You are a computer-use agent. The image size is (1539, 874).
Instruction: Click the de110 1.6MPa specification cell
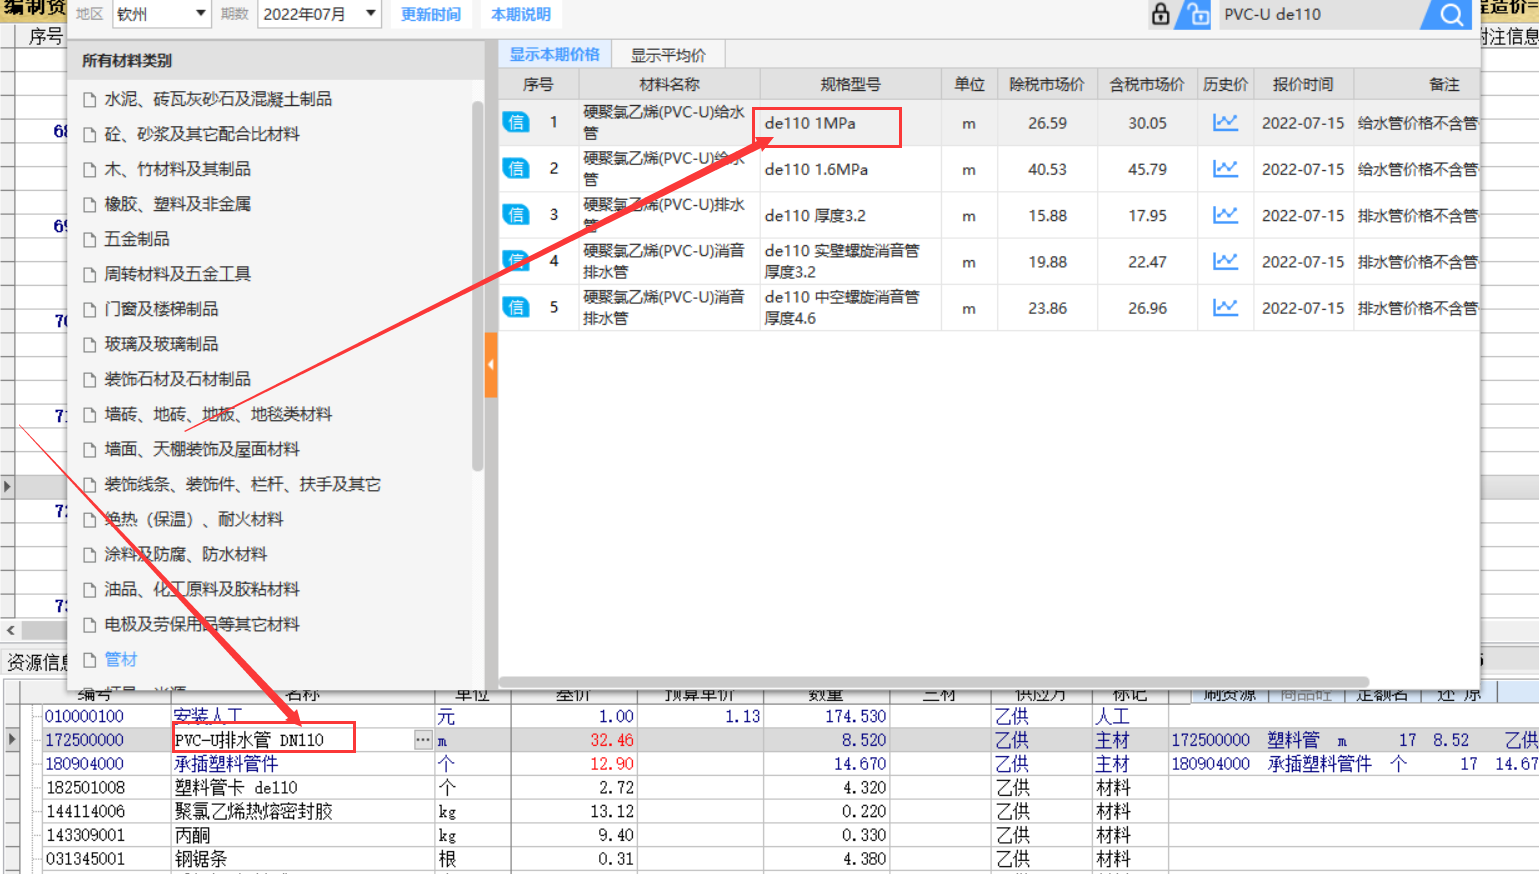tap(850, 169)
